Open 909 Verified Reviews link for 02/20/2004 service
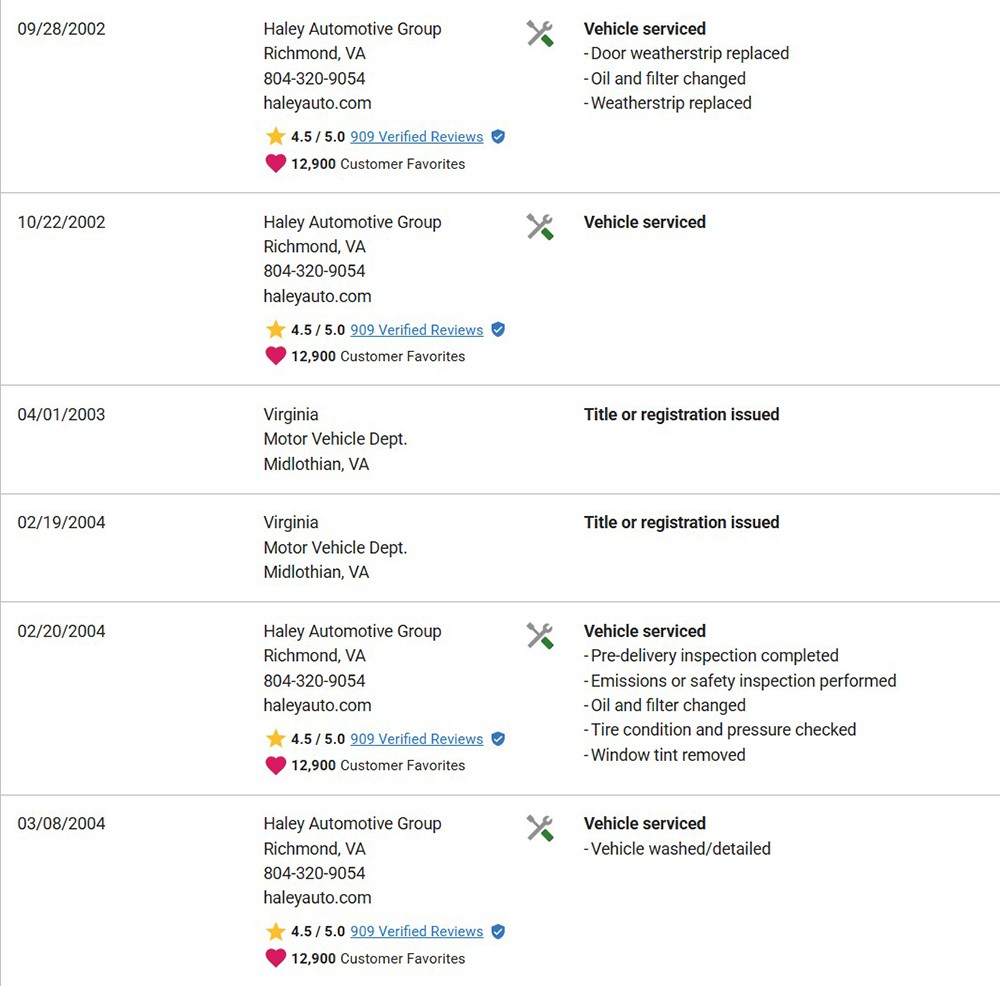Image resolution: width=1000 pixels, height=986 pixels. pyautogui.click(x=416, y=739)
